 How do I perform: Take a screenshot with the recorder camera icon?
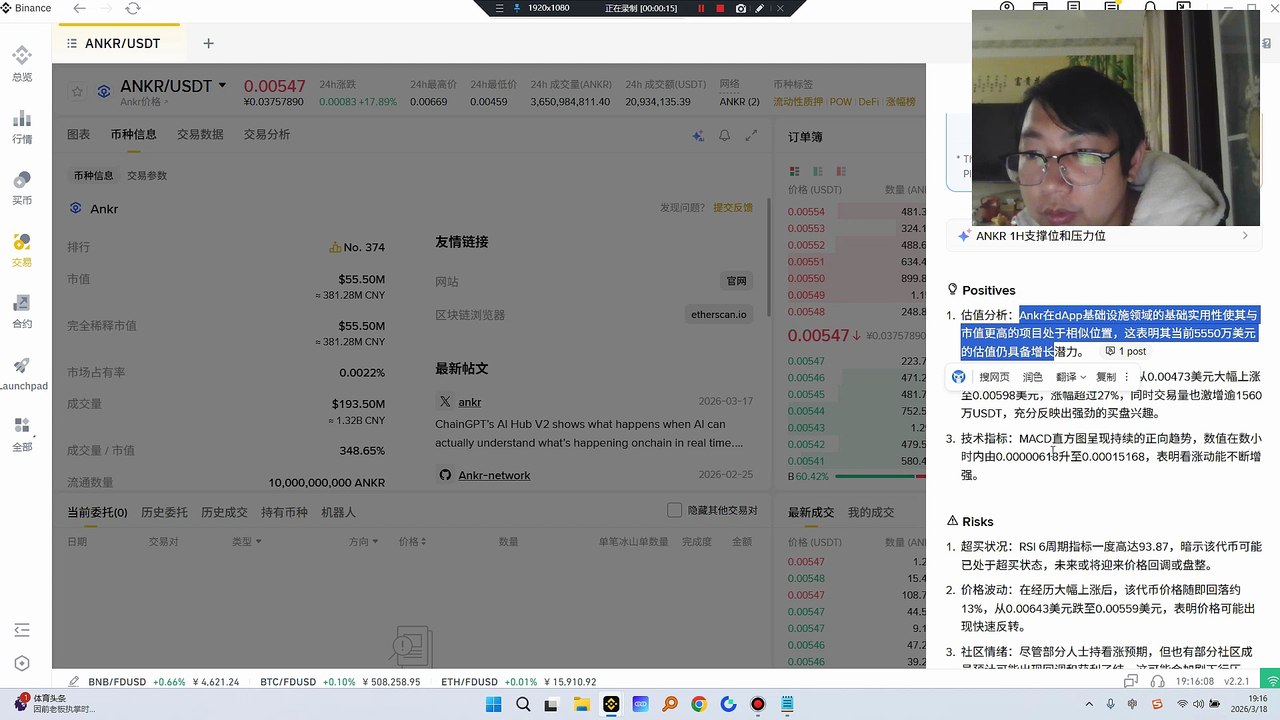(740, 8)
